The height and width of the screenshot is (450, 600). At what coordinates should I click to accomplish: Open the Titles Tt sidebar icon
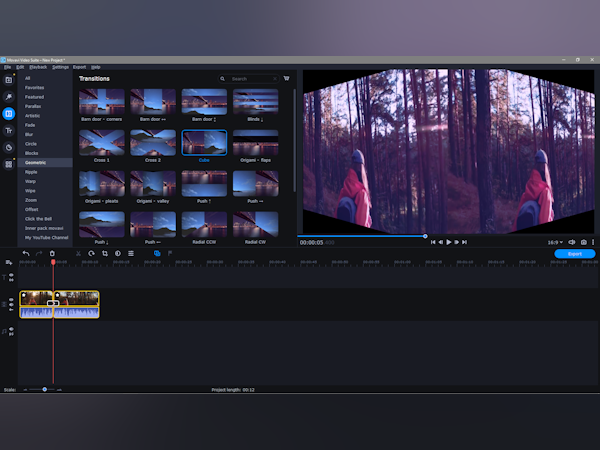8,130
